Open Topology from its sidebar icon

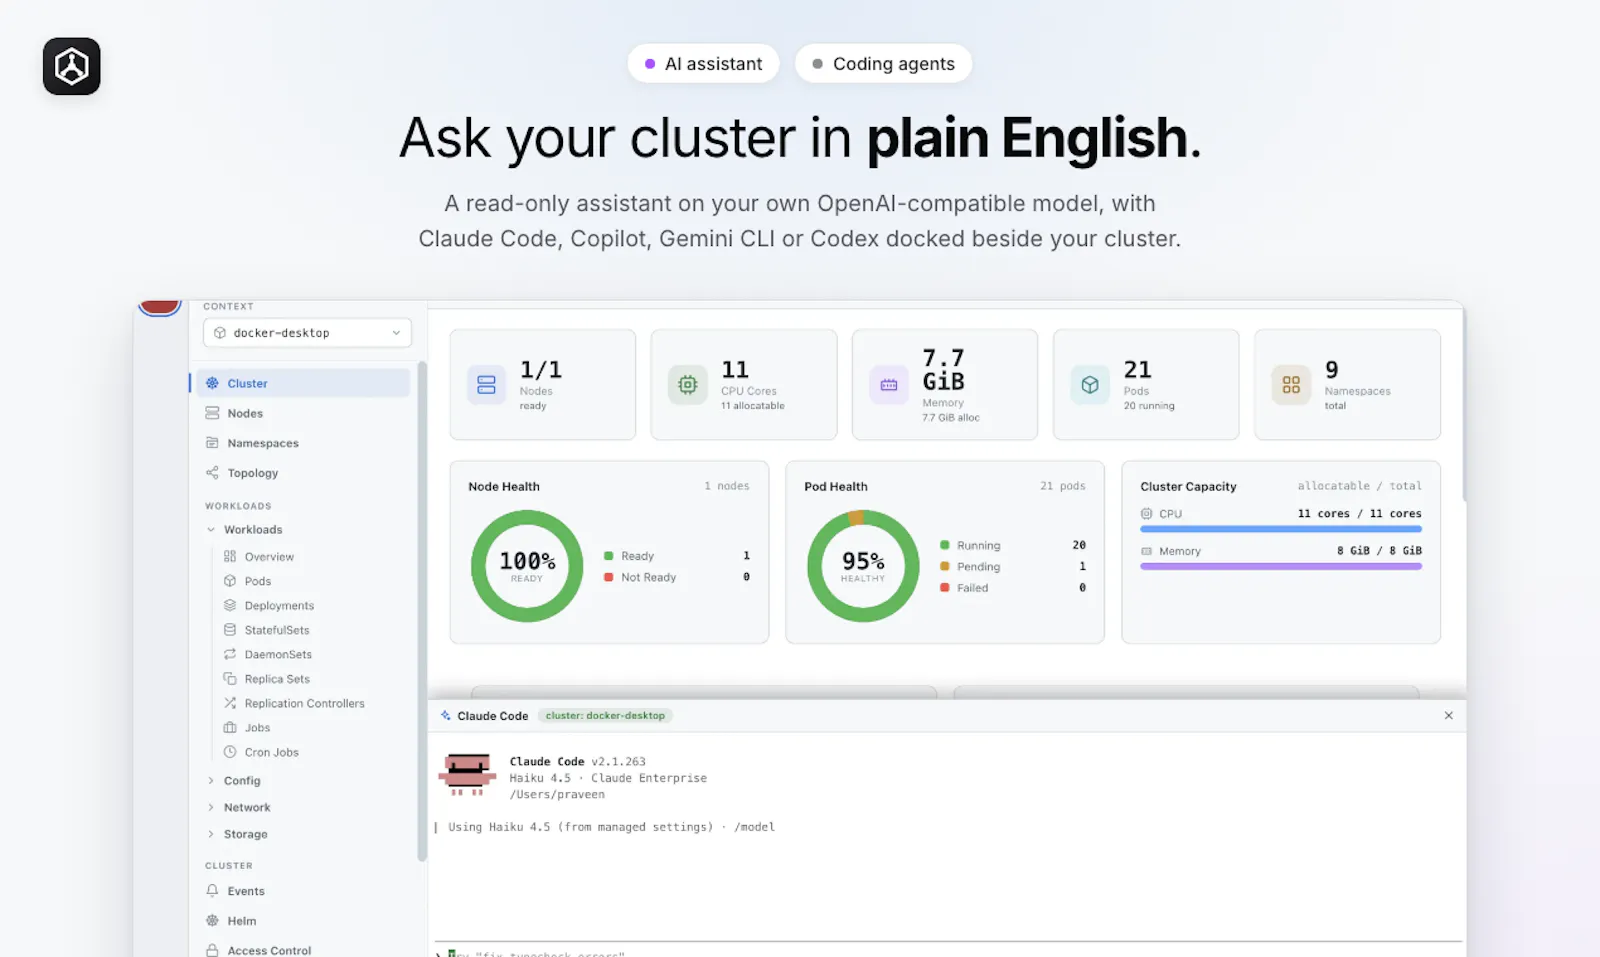tap(212, 473)
